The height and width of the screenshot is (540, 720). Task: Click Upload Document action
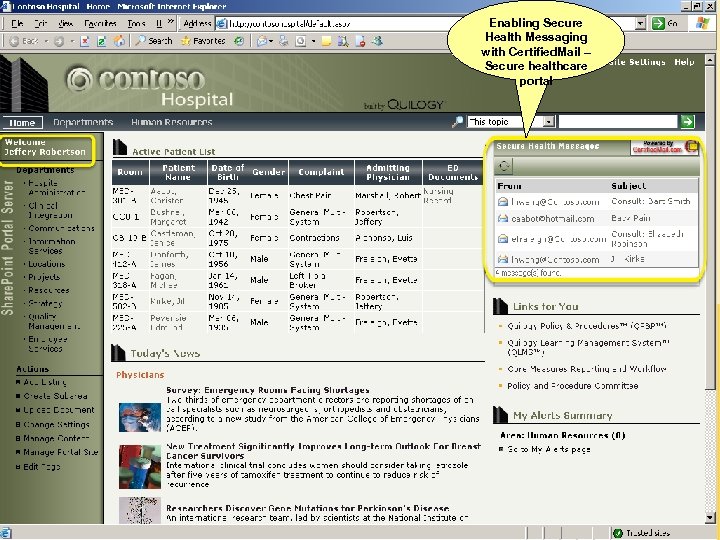click(x=58, y=410)
